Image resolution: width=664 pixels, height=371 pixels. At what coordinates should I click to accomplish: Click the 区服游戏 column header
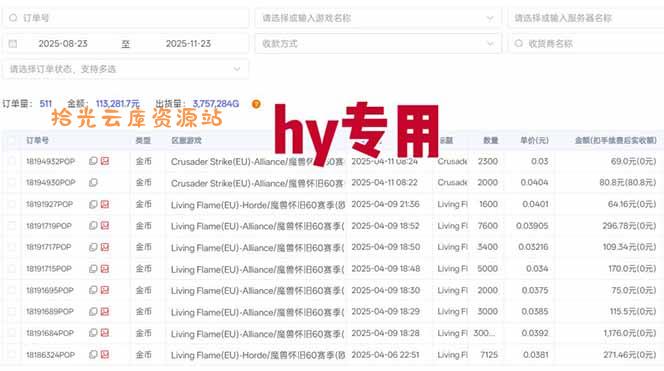click(x=186, y=141)
